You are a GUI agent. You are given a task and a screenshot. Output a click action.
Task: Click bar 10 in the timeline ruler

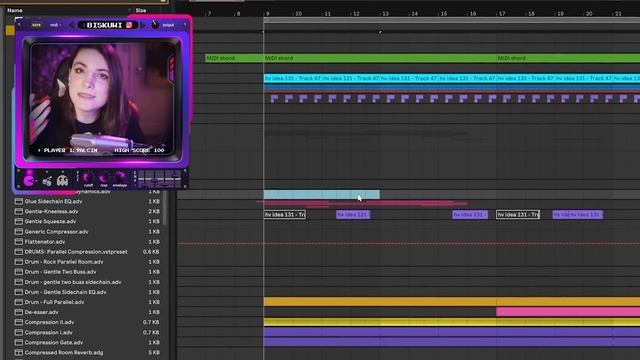(298, 14)
